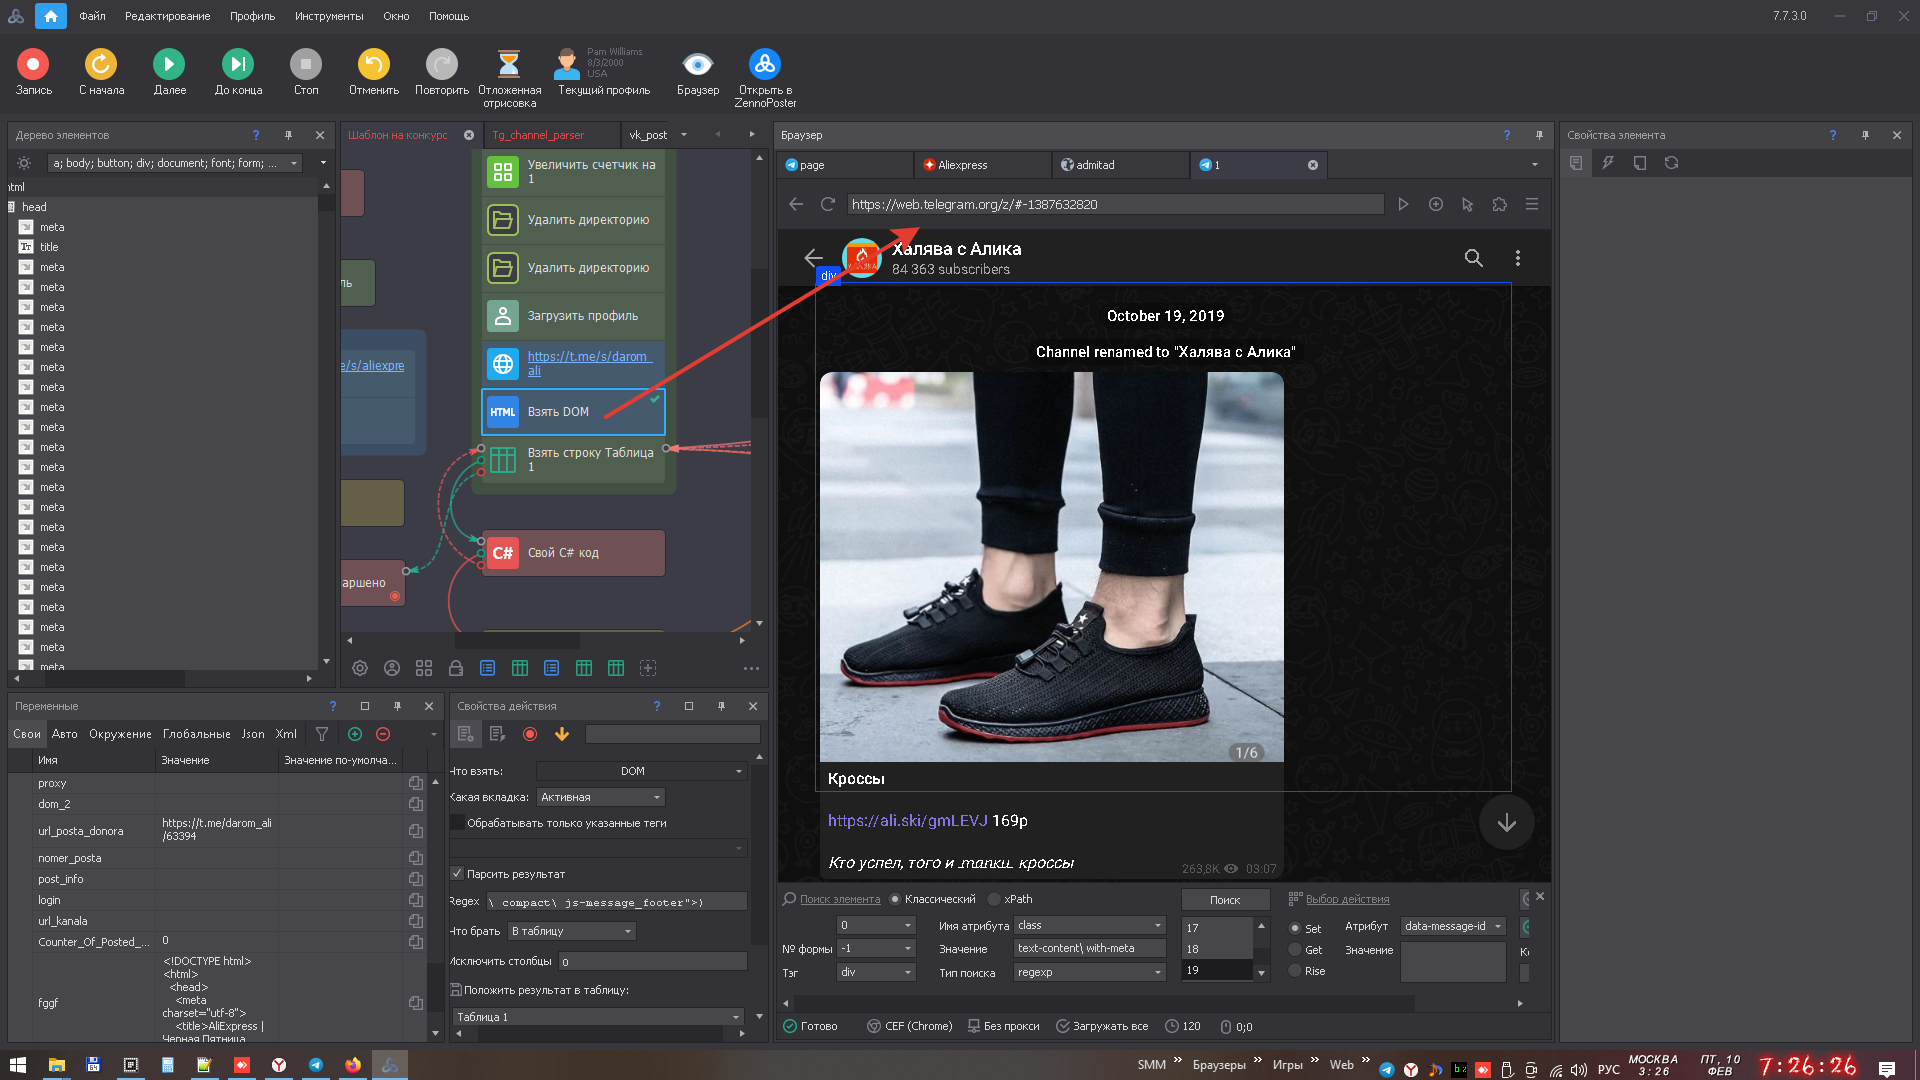The width and height of the screenshot is (1920, 1080).
Task: Click the browser URL address field
Action: (x=1115, y=204)
